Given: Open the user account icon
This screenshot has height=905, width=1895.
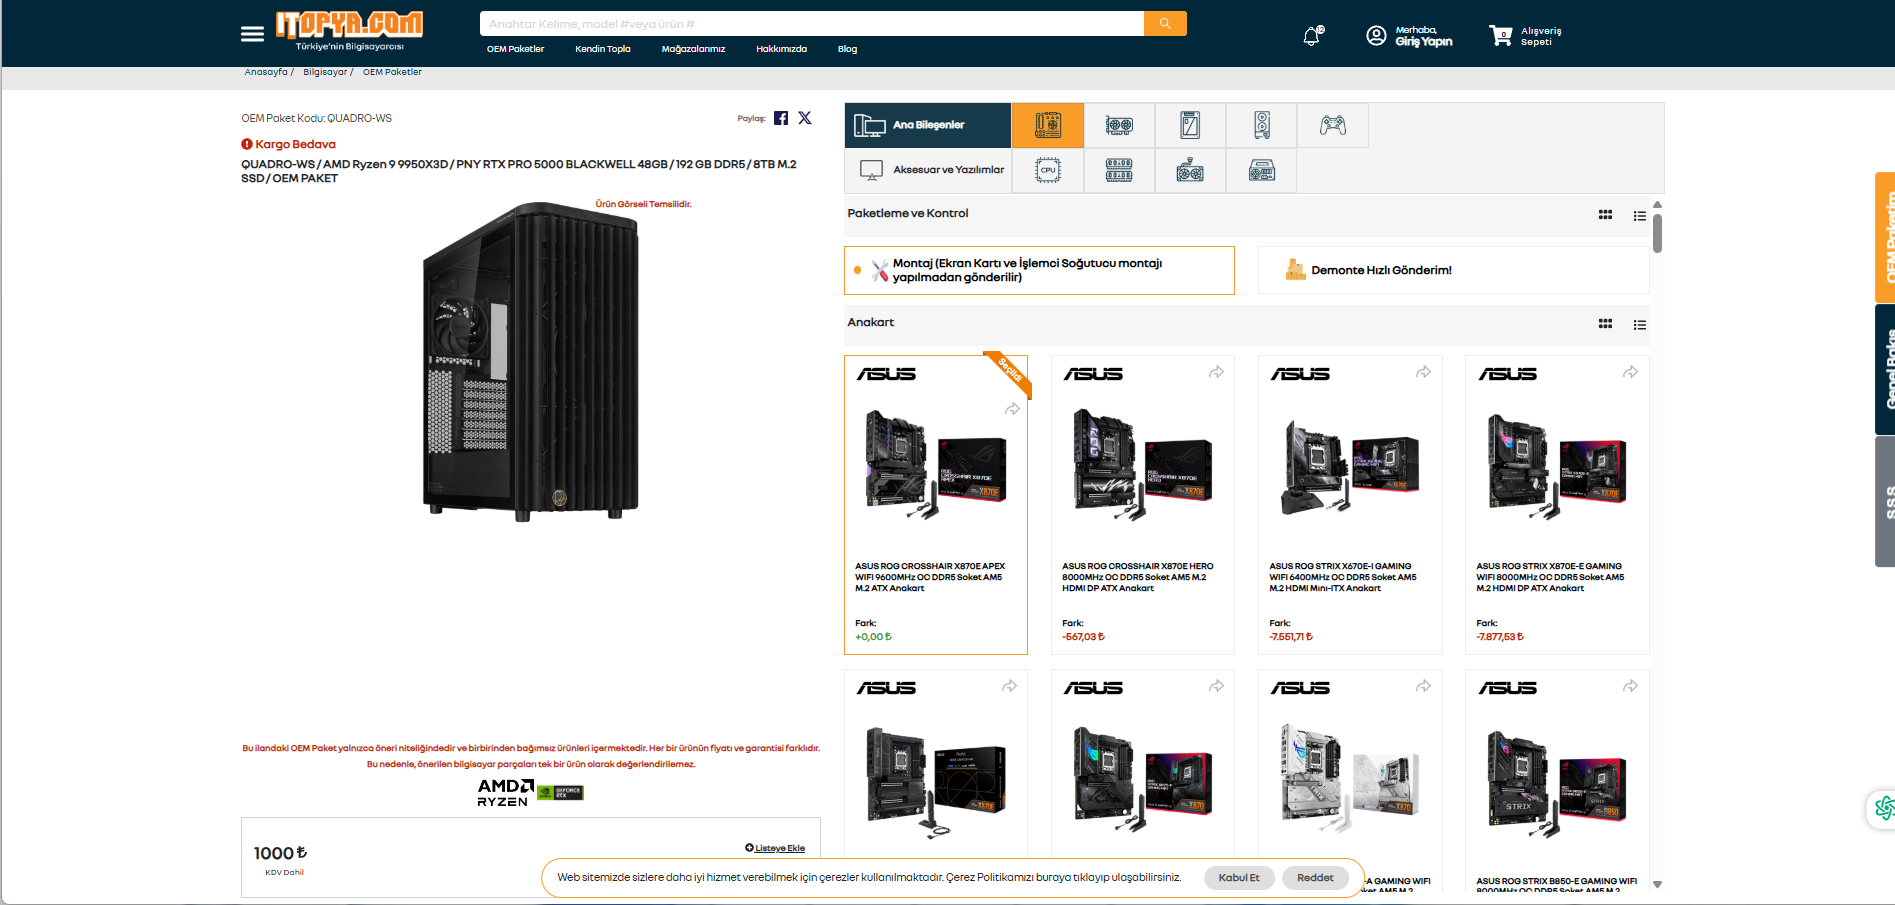Looking at the screenshot, I should [1376, 36].
